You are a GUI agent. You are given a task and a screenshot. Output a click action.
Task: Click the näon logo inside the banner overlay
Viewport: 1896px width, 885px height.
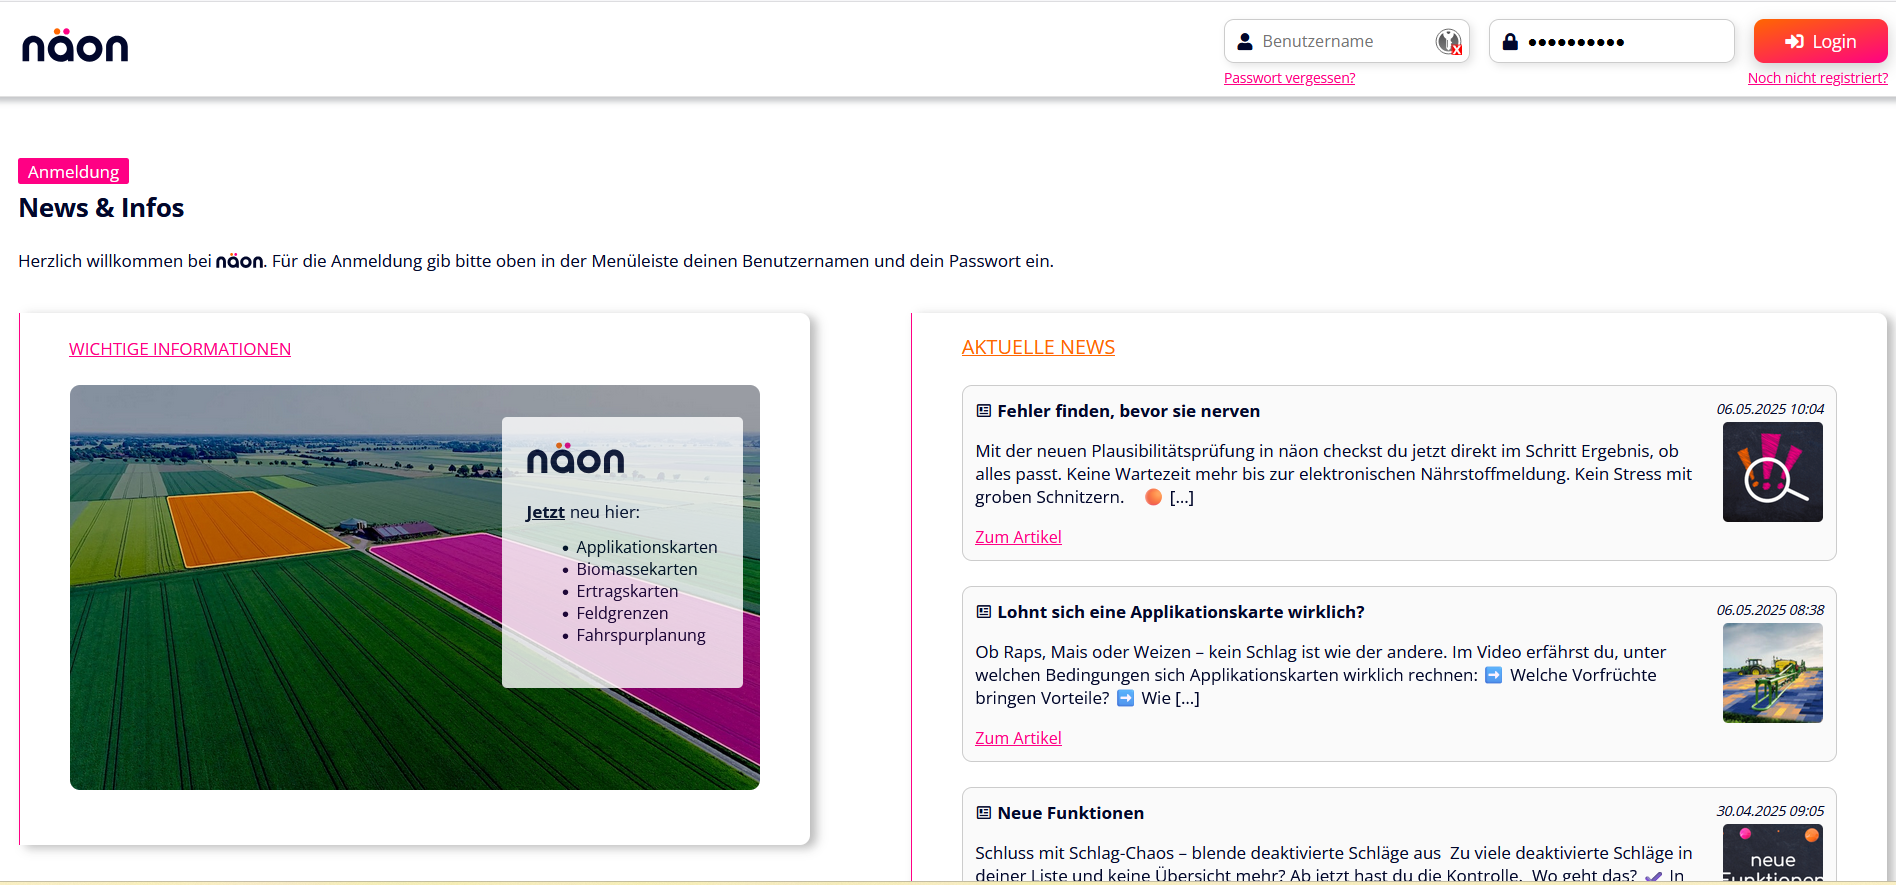[x=575, y=458]
